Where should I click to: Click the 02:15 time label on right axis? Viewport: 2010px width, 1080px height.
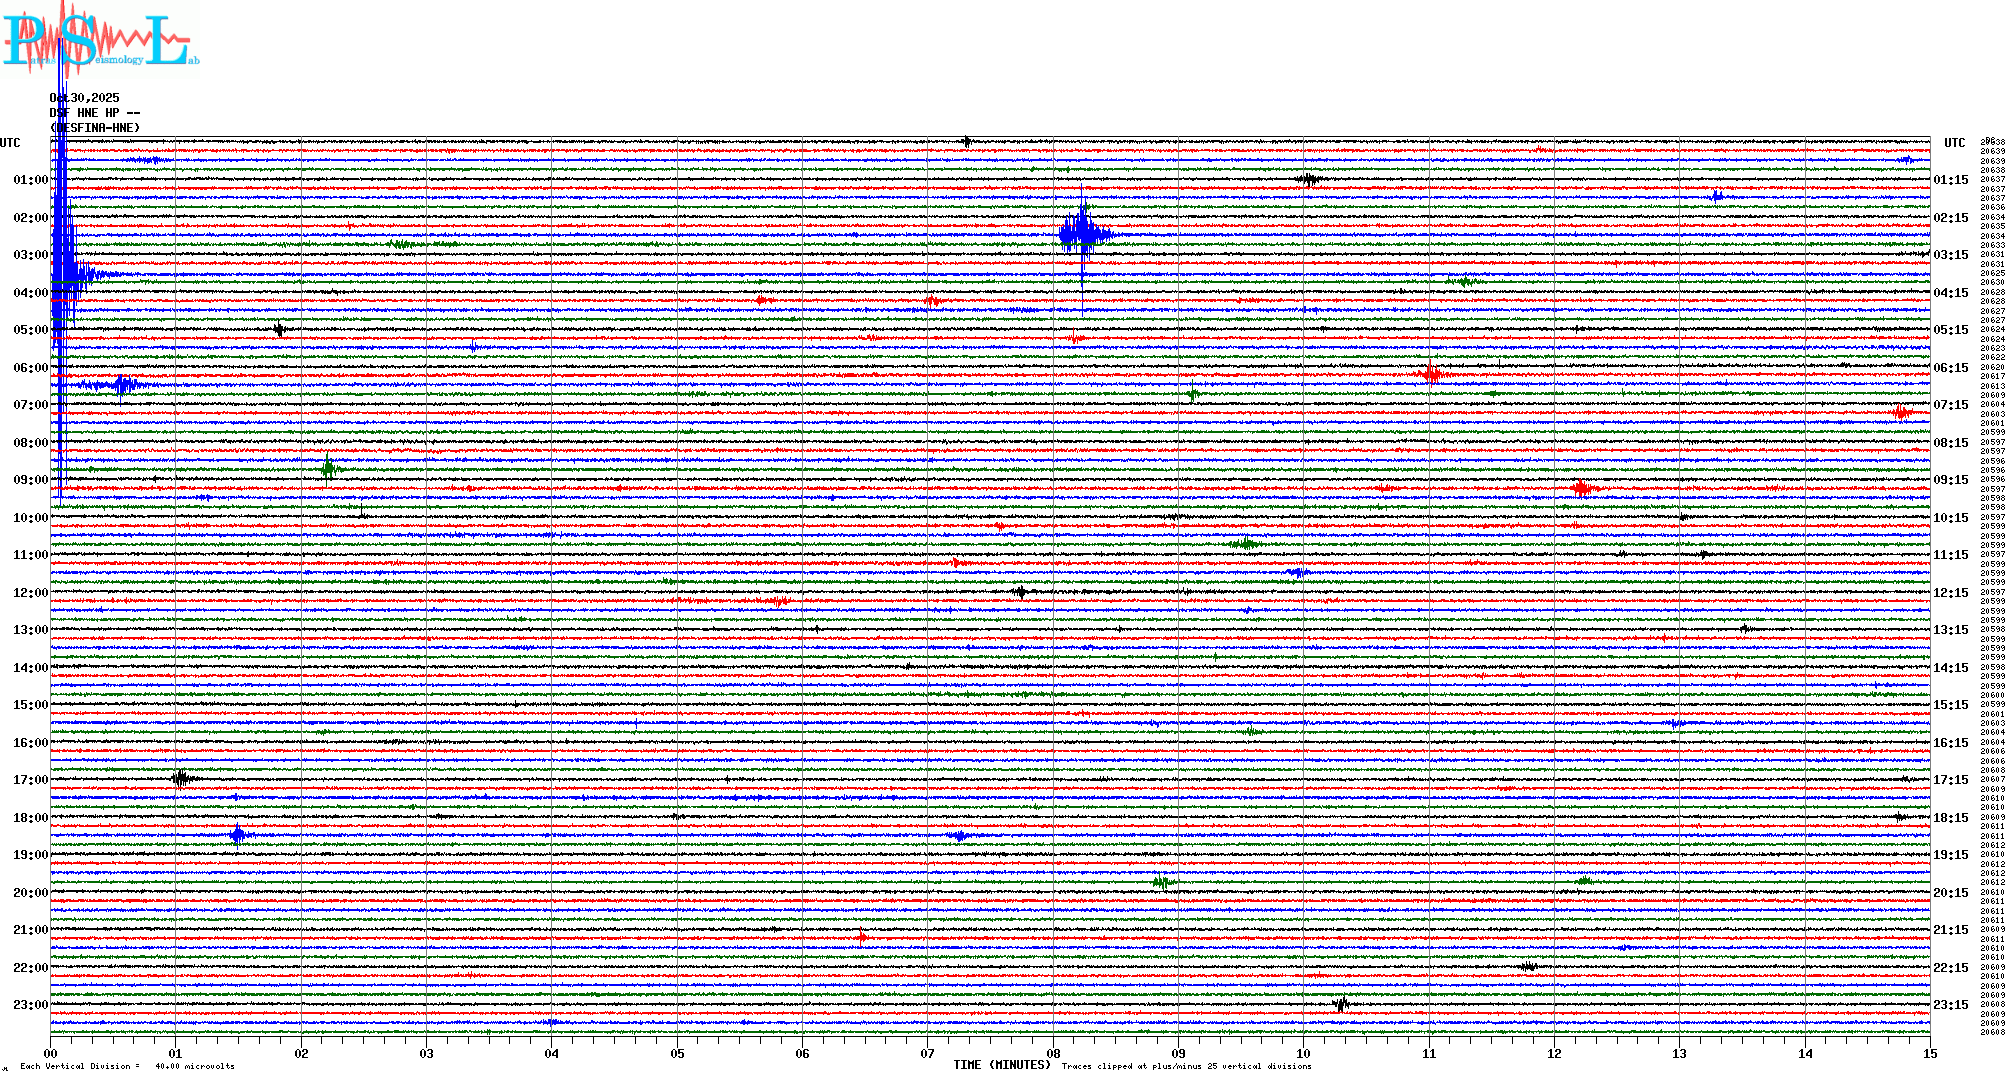1950,218
